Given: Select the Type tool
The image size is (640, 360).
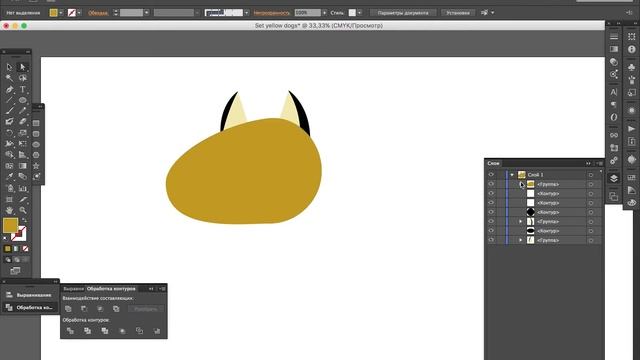Looking at the screenshot, I should 22,89.
